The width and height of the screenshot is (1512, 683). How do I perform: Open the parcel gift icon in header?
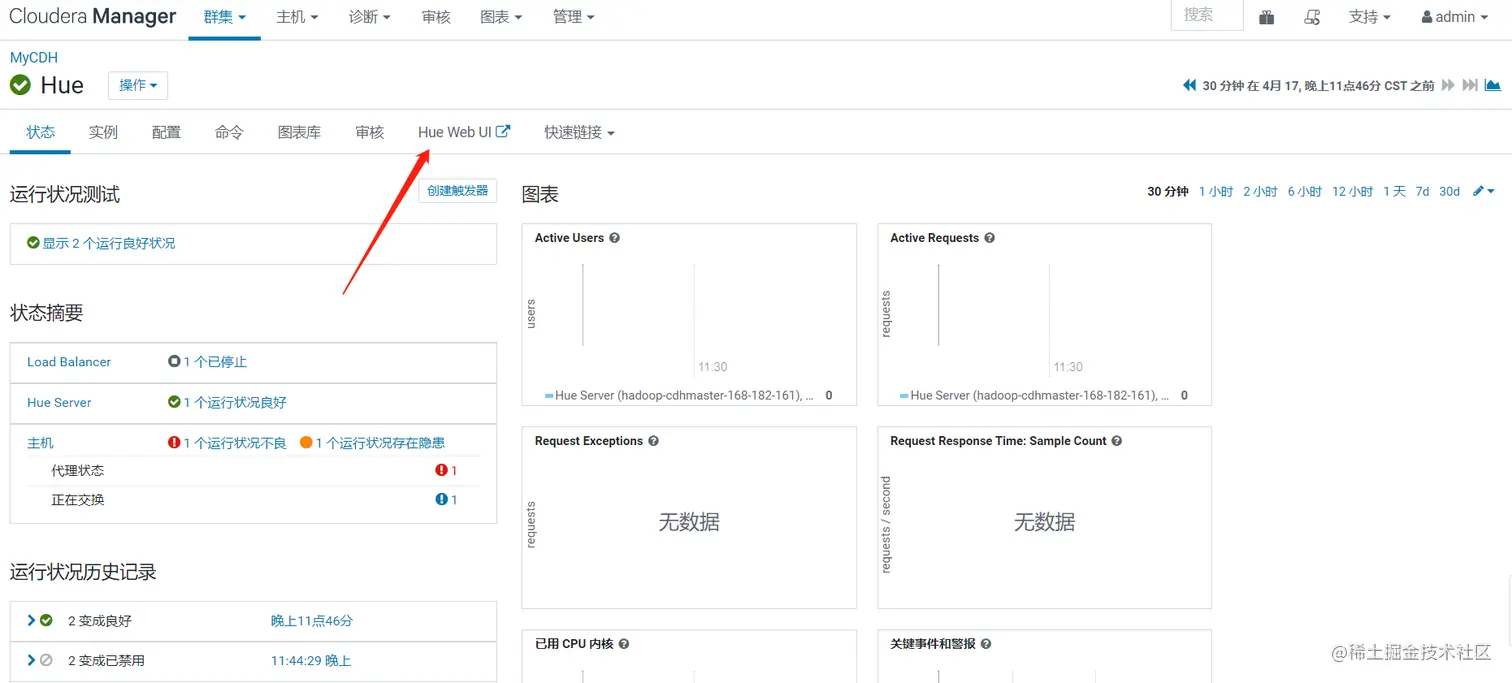point(1266,17)
